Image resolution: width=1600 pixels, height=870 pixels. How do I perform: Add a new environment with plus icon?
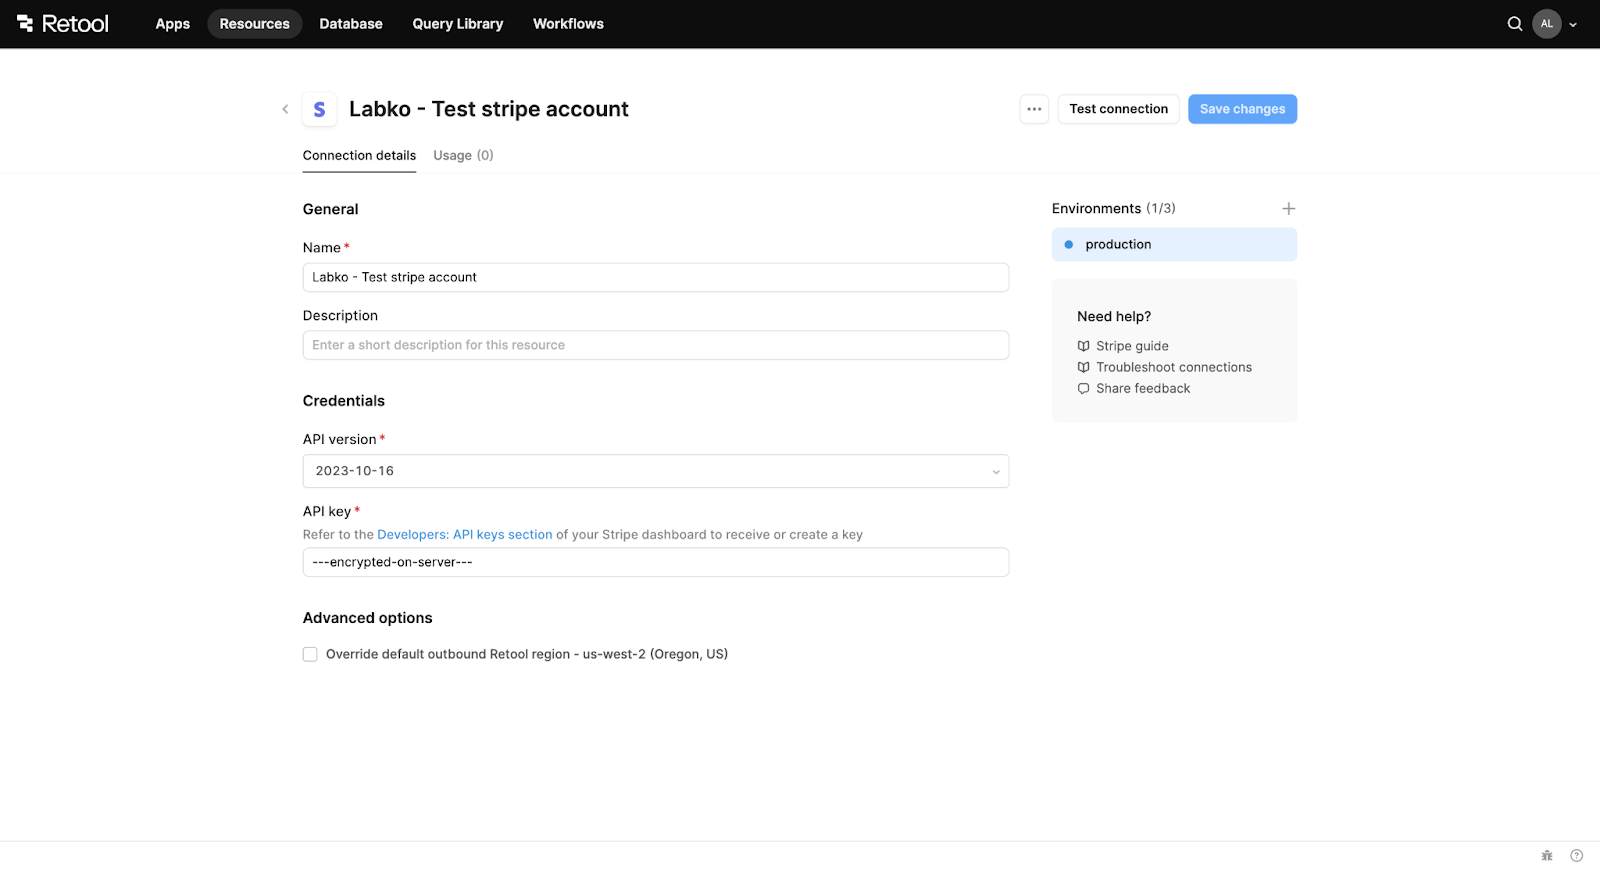coord(1289,209)
